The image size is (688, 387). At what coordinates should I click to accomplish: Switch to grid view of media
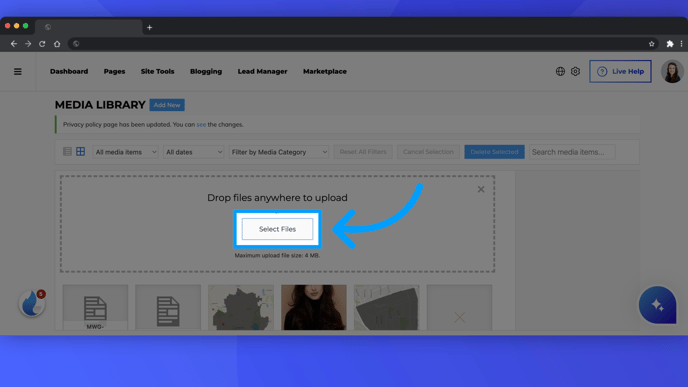80,152
